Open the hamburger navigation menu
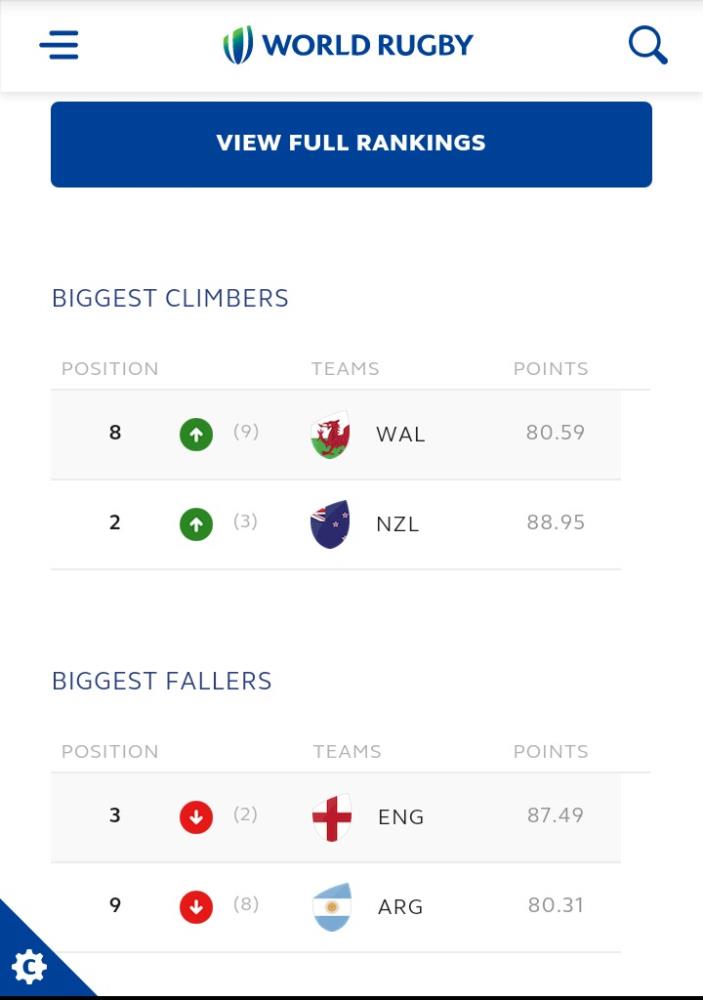 pyautogui.click(x=59, y=45)
